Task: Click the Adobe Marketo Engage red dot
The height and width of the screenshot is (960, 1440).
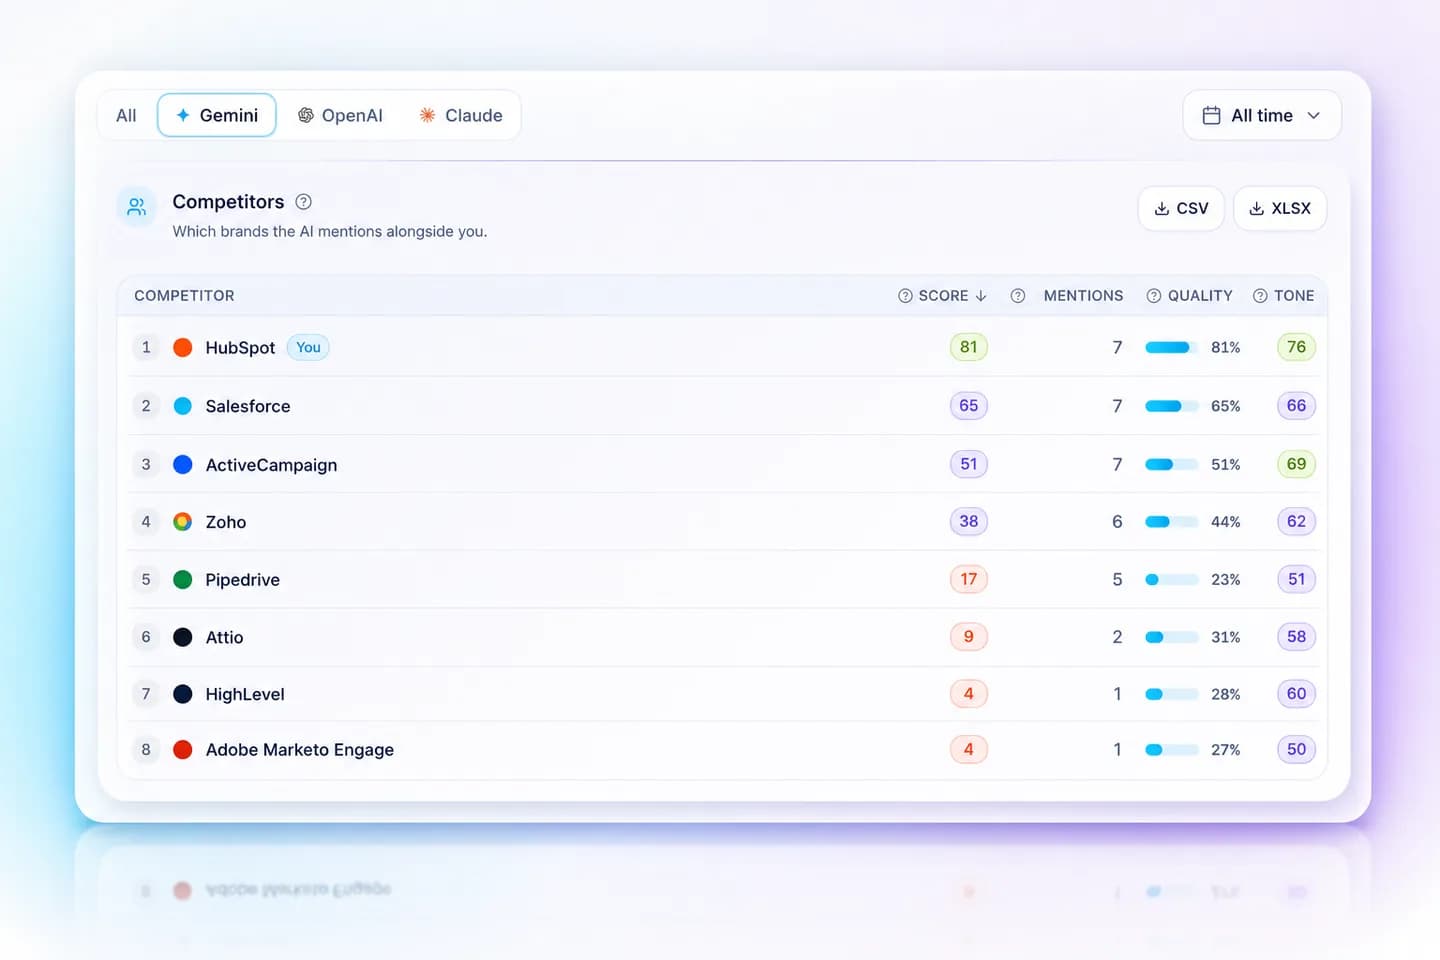Action: pos(183,750)
